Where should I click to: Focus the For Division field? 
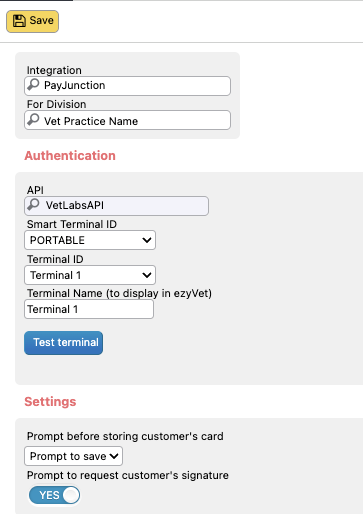click(x=127, y=120)
